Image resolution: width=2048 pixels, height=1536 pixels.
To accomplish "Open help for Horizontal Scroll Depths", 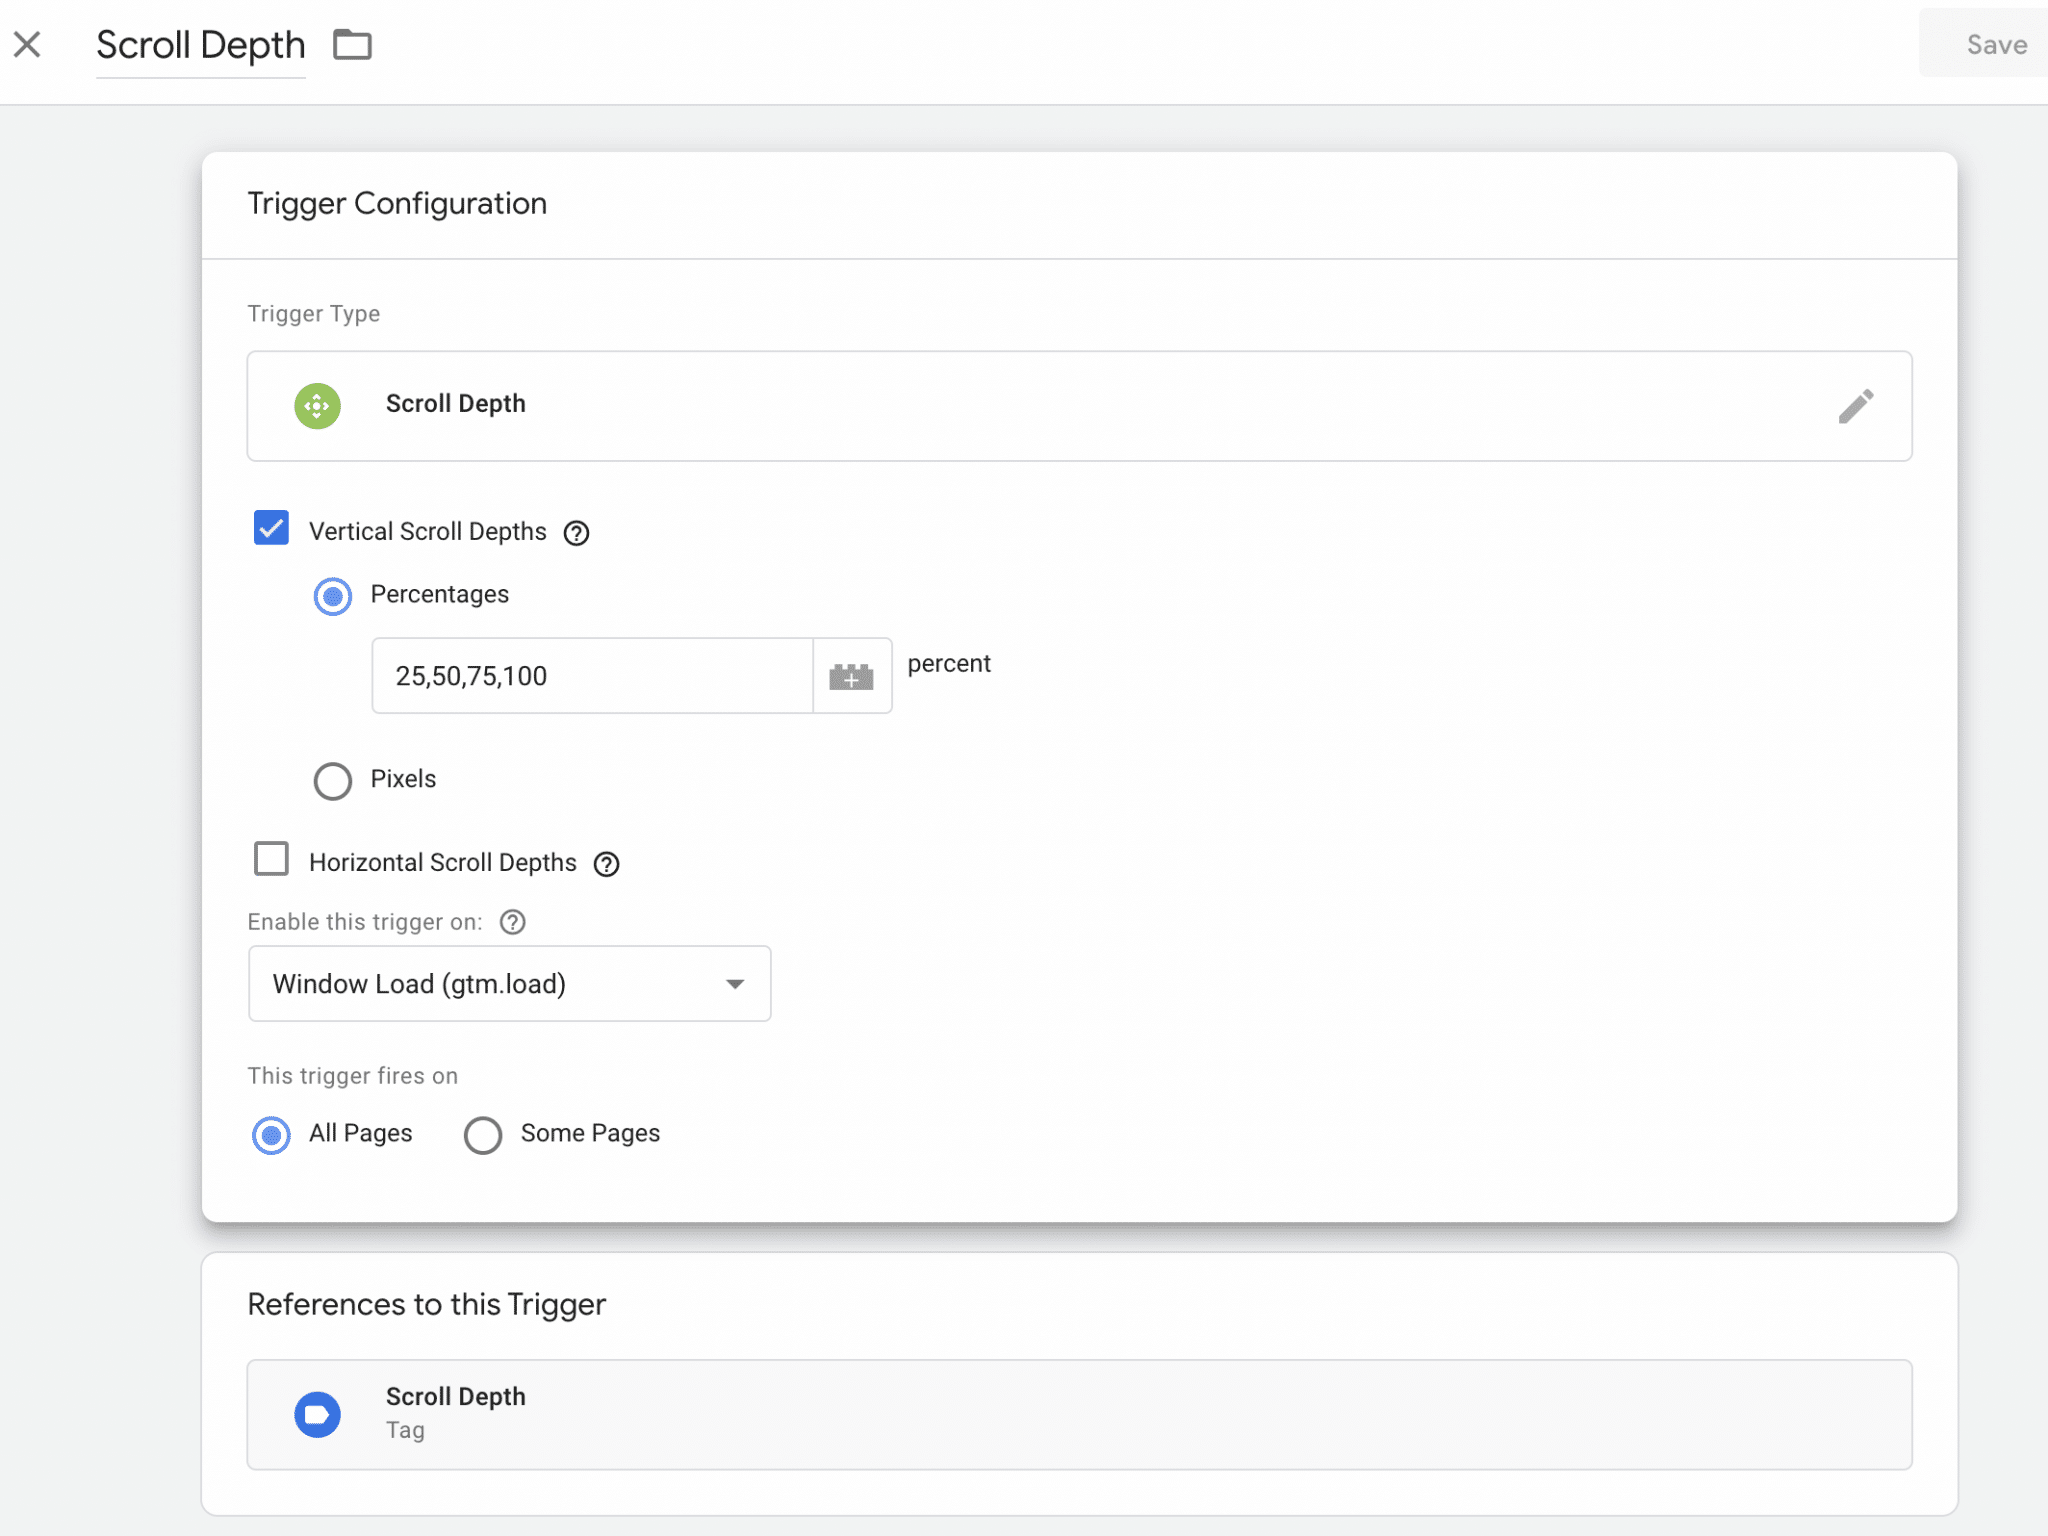I will coord(607,863).
